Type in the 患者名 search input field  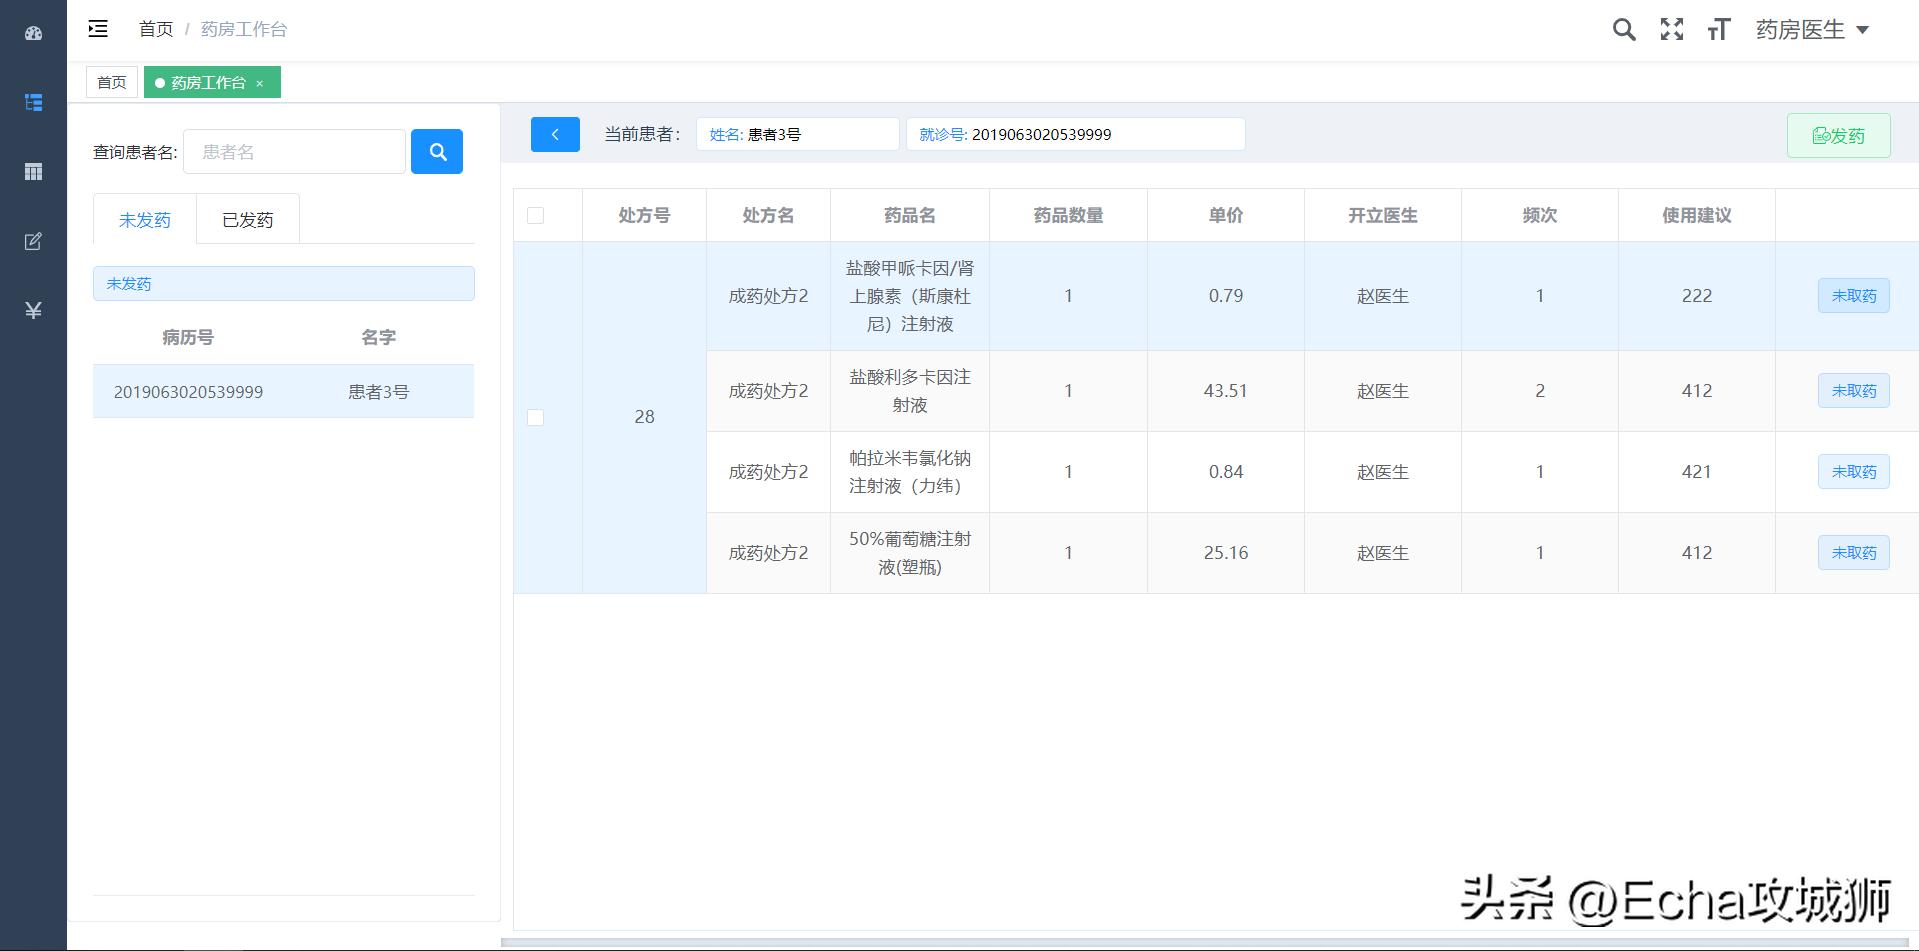[x=293, y=151]
